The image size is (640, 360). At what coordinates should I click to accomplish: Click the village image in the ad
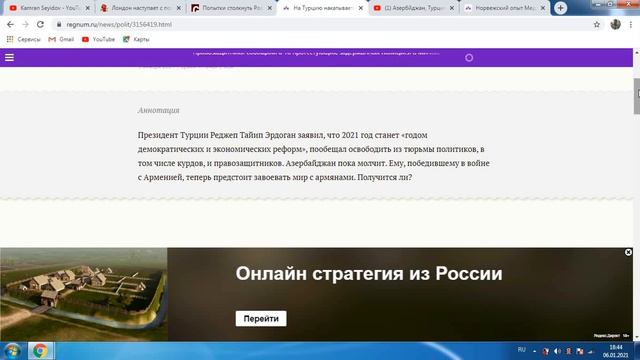(84, 294)
